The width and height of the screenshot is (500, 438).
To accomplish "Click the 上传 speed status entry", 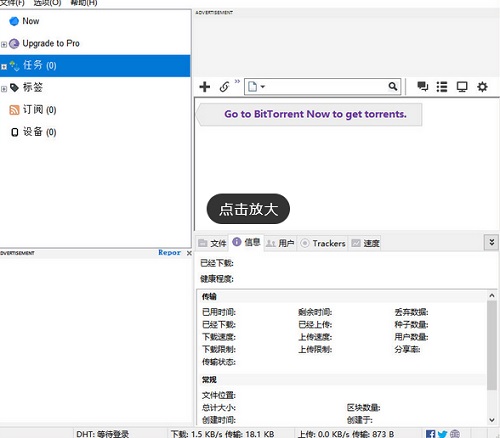I will 346,434.
